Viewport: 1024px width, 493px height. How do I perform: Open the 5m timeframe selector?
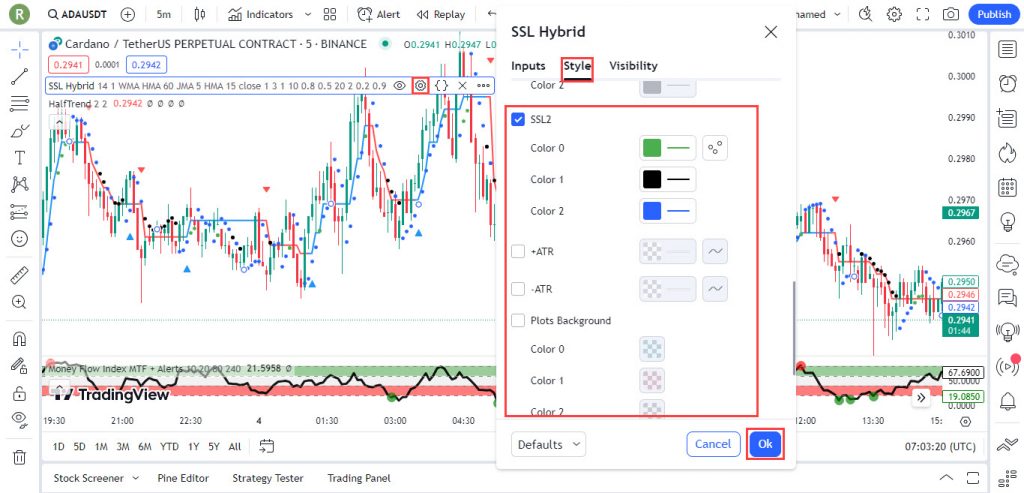(163, 14)
